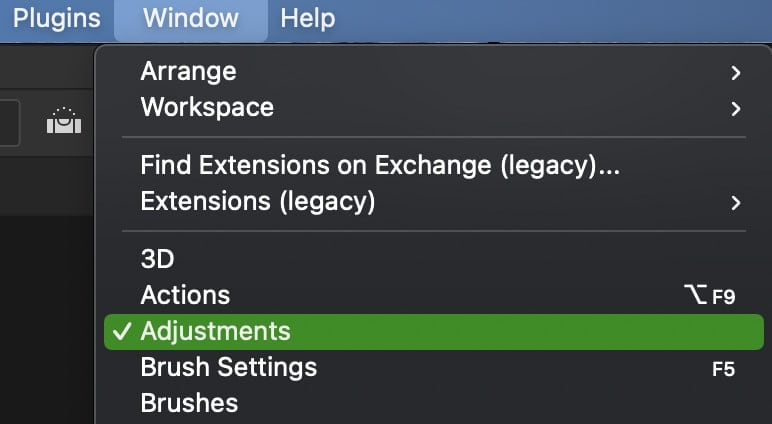Expand the Extensions (legacy) submenu arrow
This screenshot has width=772, height=424.
click(736, 203)
